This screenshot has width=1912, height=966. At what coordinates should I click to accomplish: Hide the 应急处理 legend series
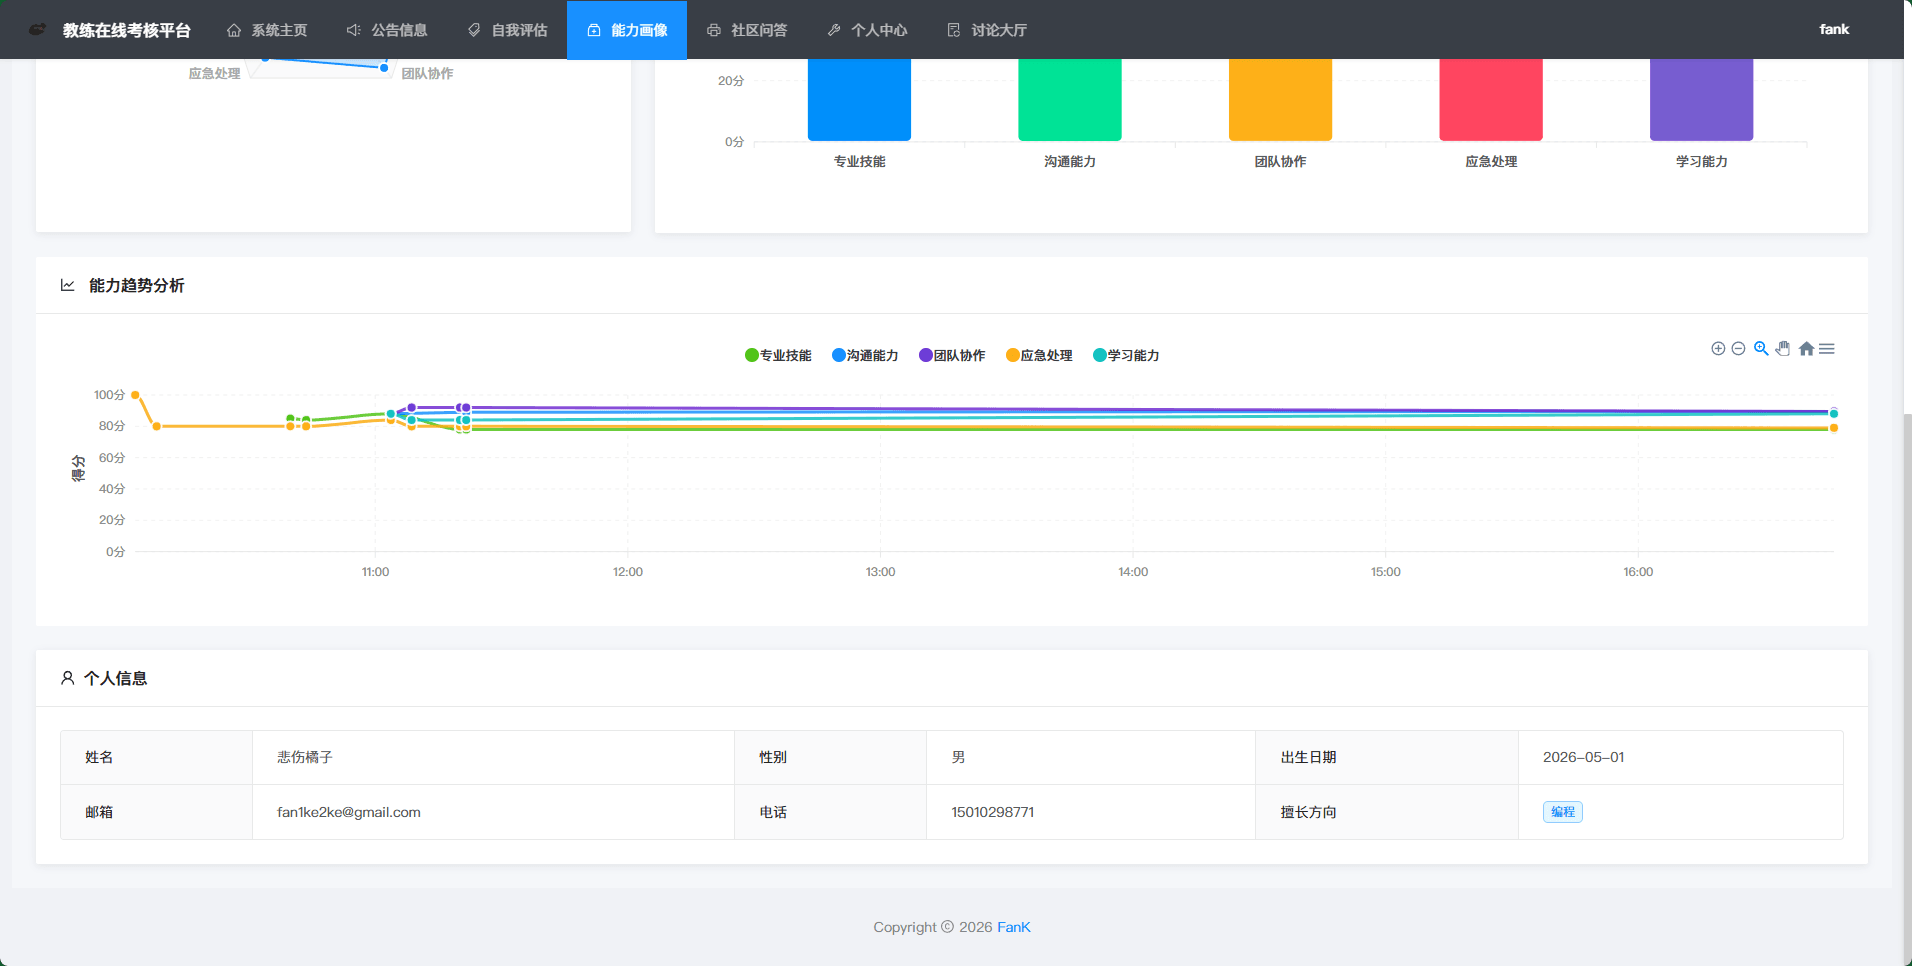(1039, 355)
